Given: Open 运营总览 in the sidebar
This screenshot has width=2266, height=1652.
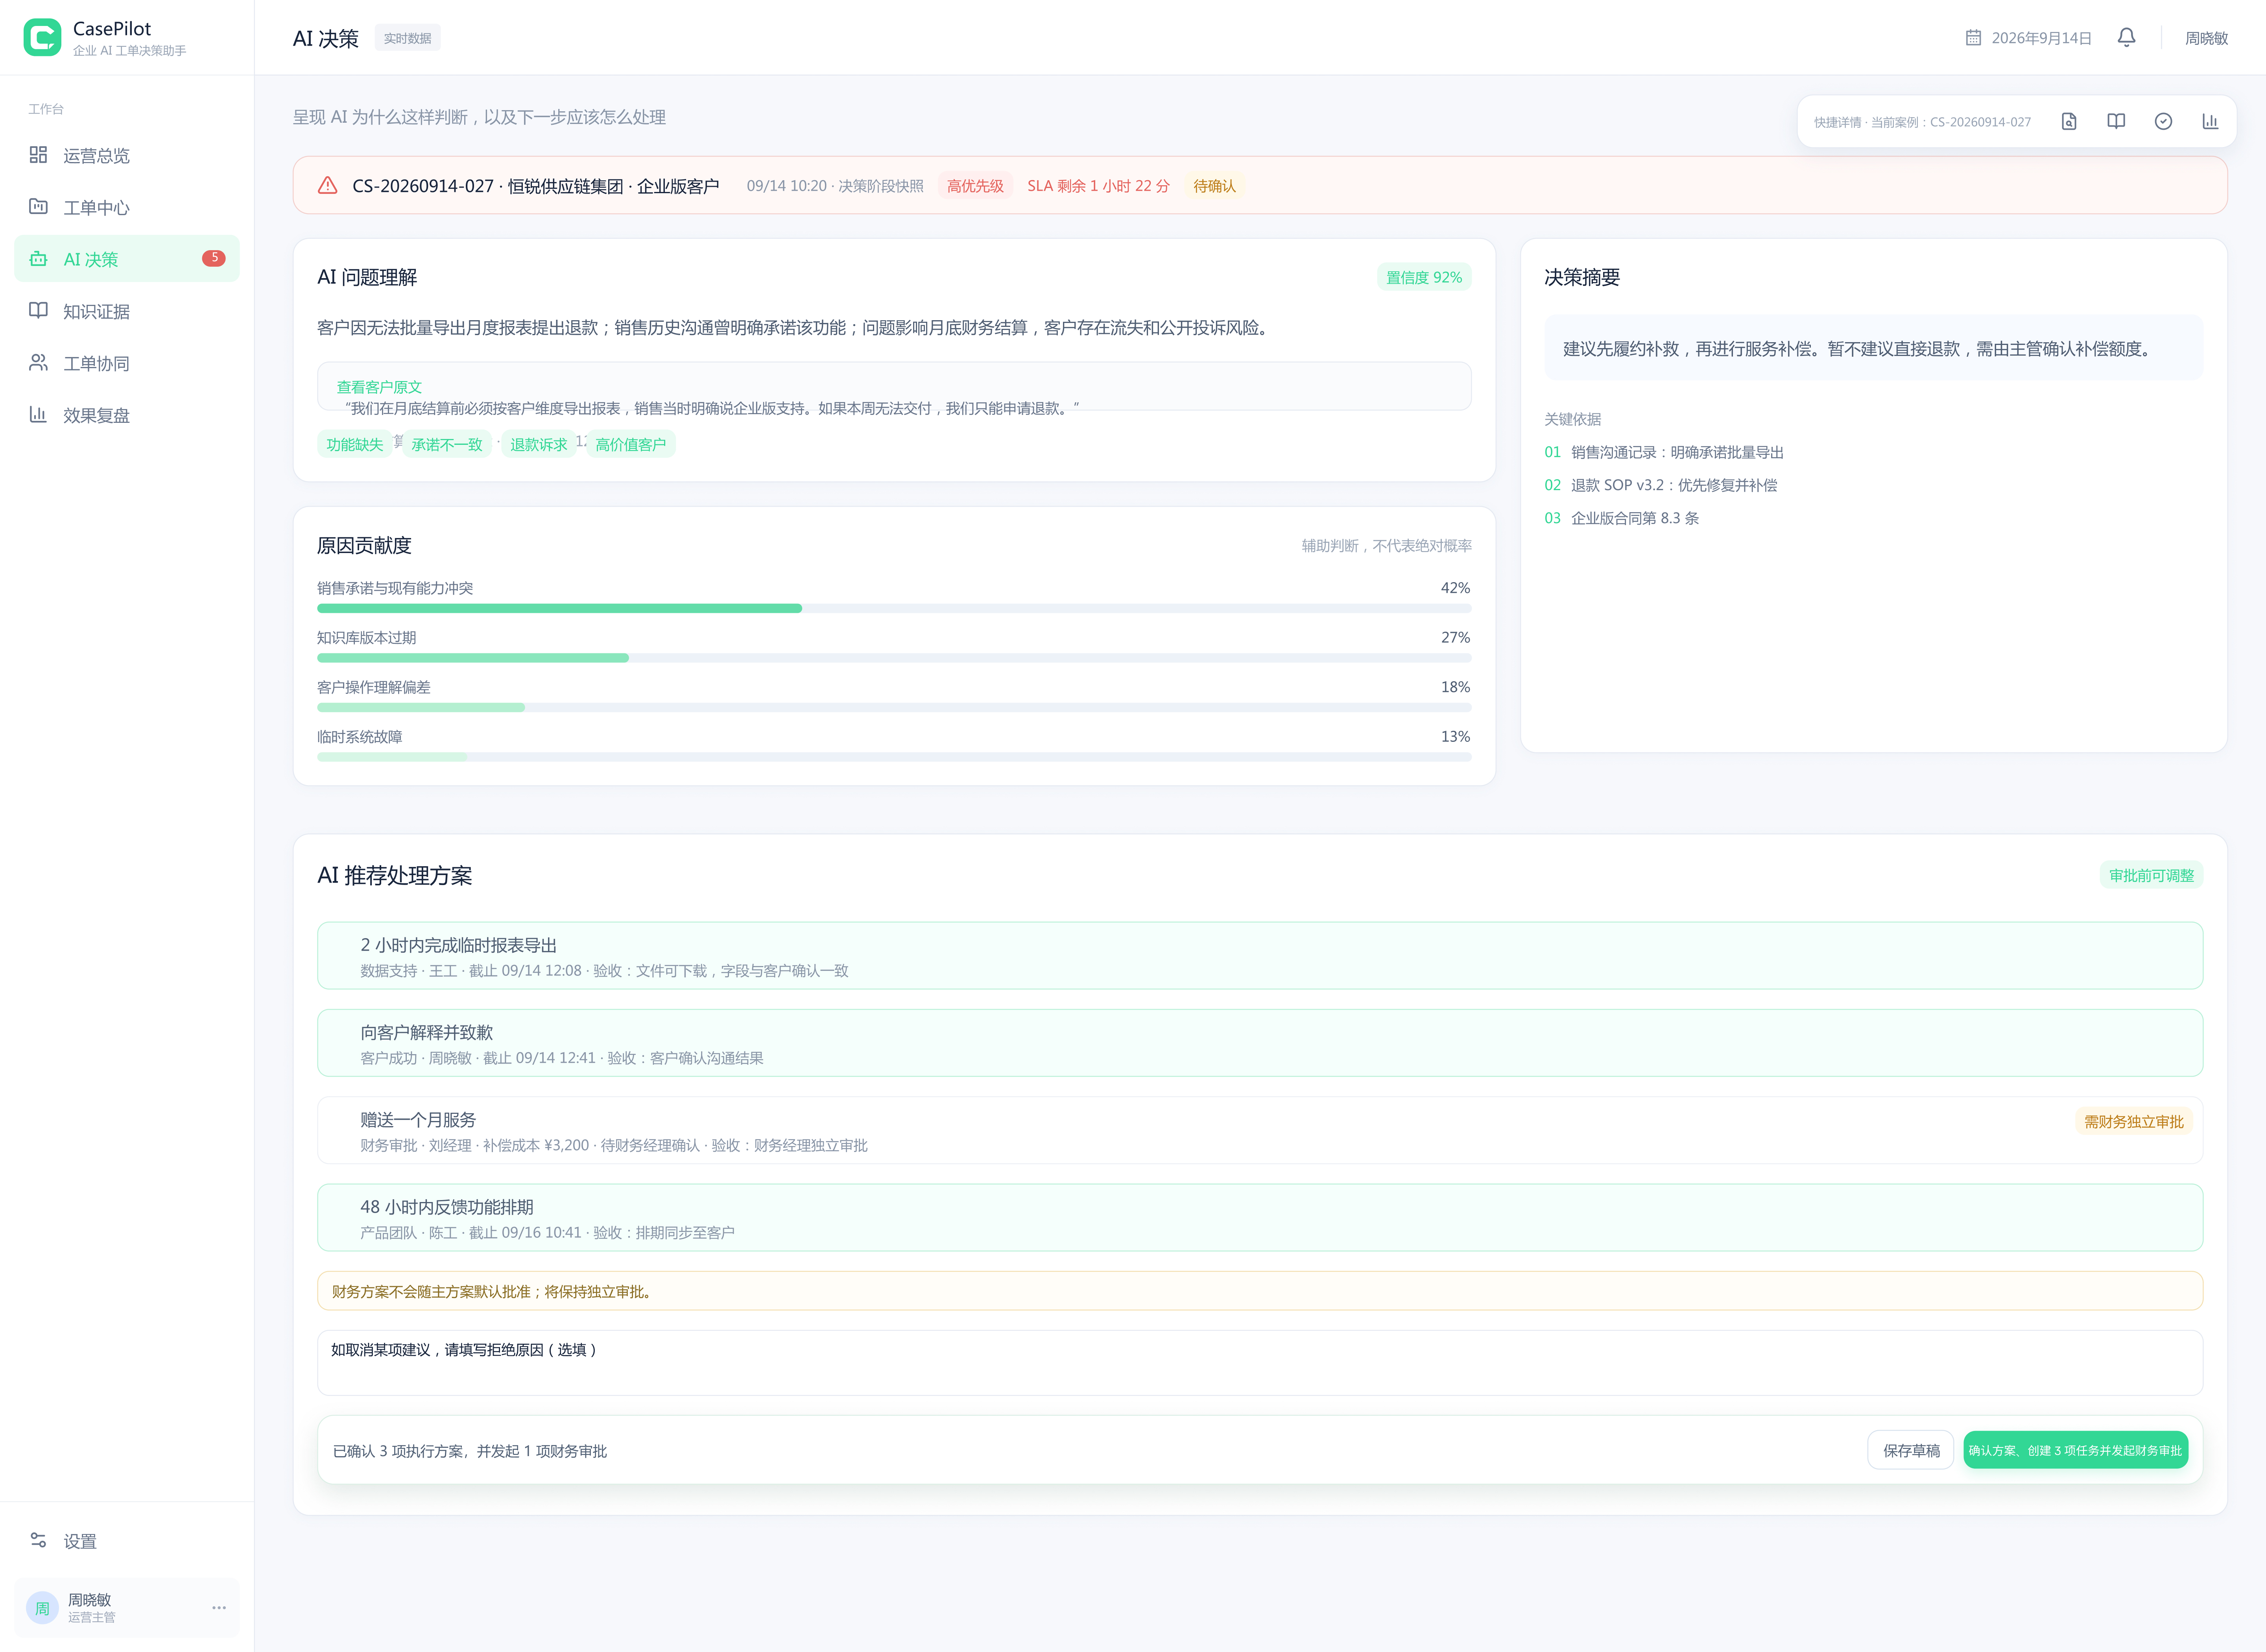Looking at the screenshot, I should [127, 155].
